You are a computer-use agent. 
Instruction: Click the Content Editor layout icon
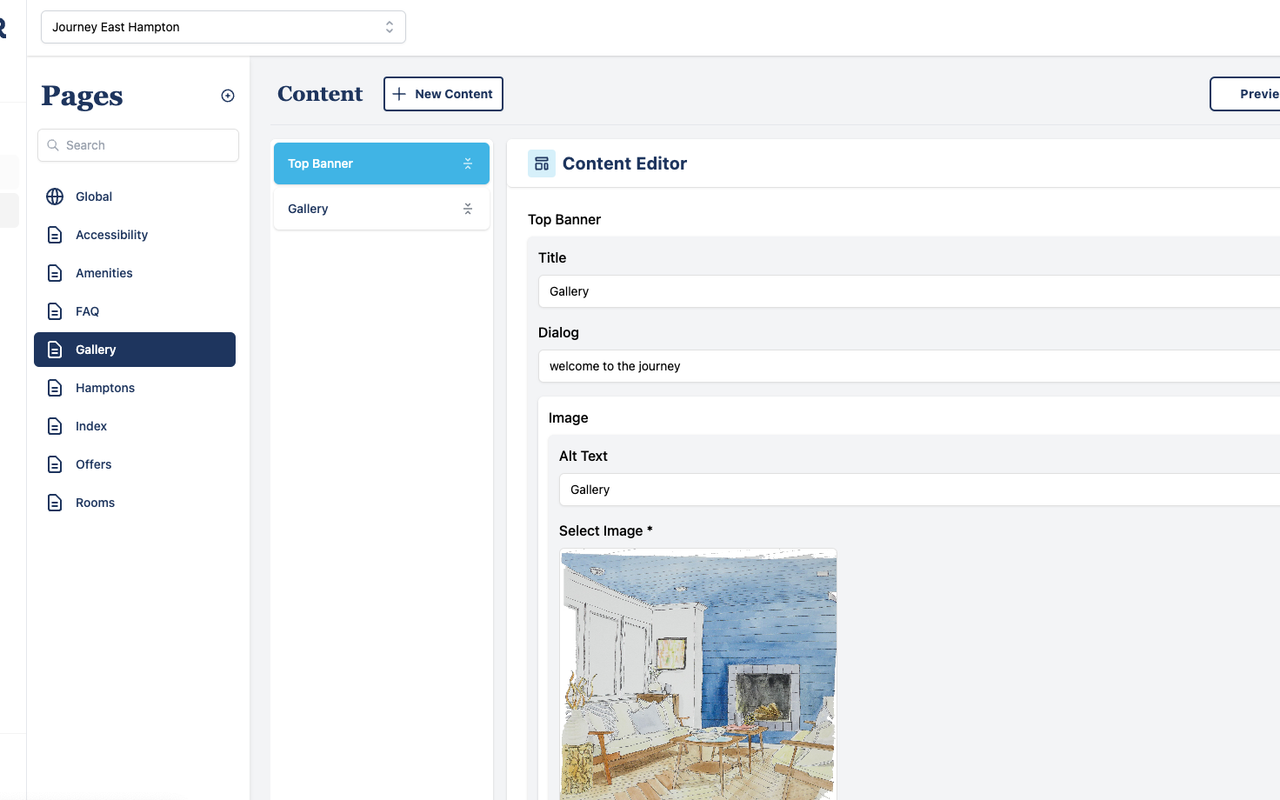coord(541,164)
